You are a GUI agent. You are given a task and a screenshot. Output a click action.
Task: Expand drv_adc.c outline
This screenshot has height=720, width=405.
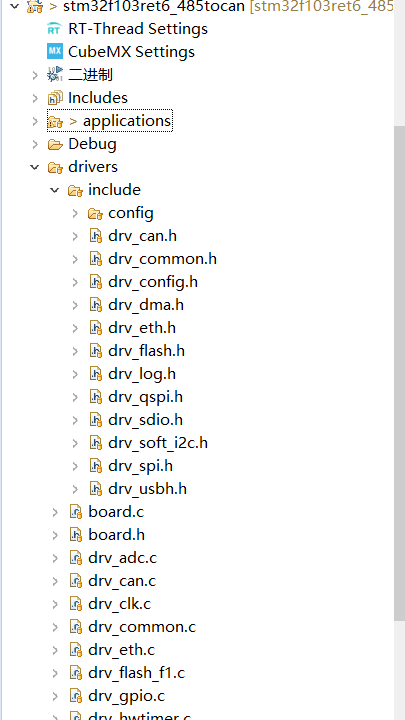pos(55,558)
